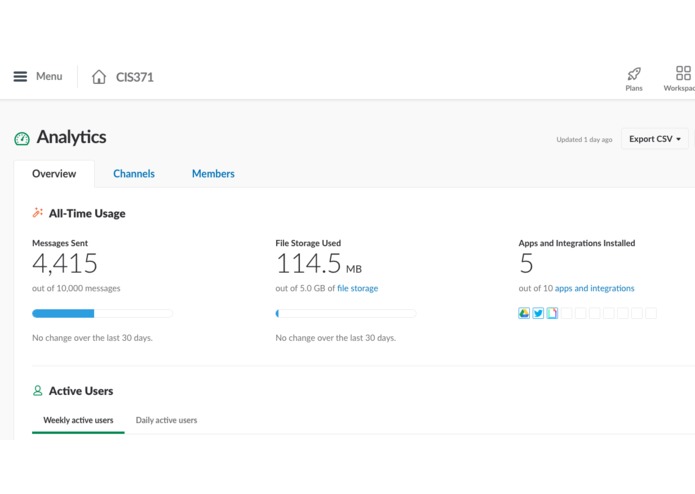
Task: Show Daily active users tab
Action: click(x=166, y=420)
